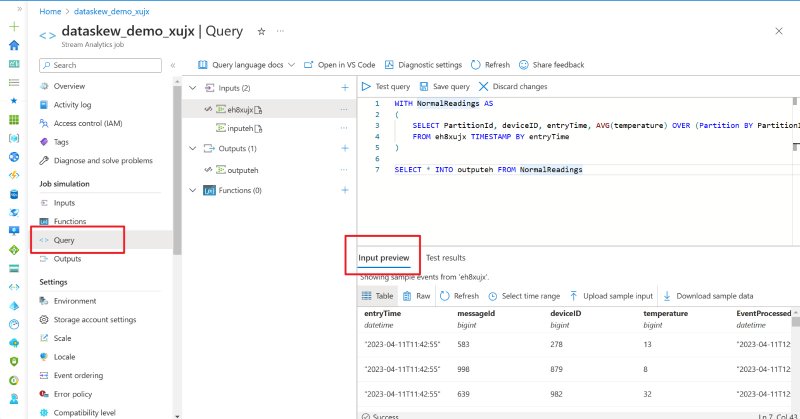The height and width of the screenshot is (419, 800).
Task: Open Access control (IAM)
Action: [x=88, y=124]
